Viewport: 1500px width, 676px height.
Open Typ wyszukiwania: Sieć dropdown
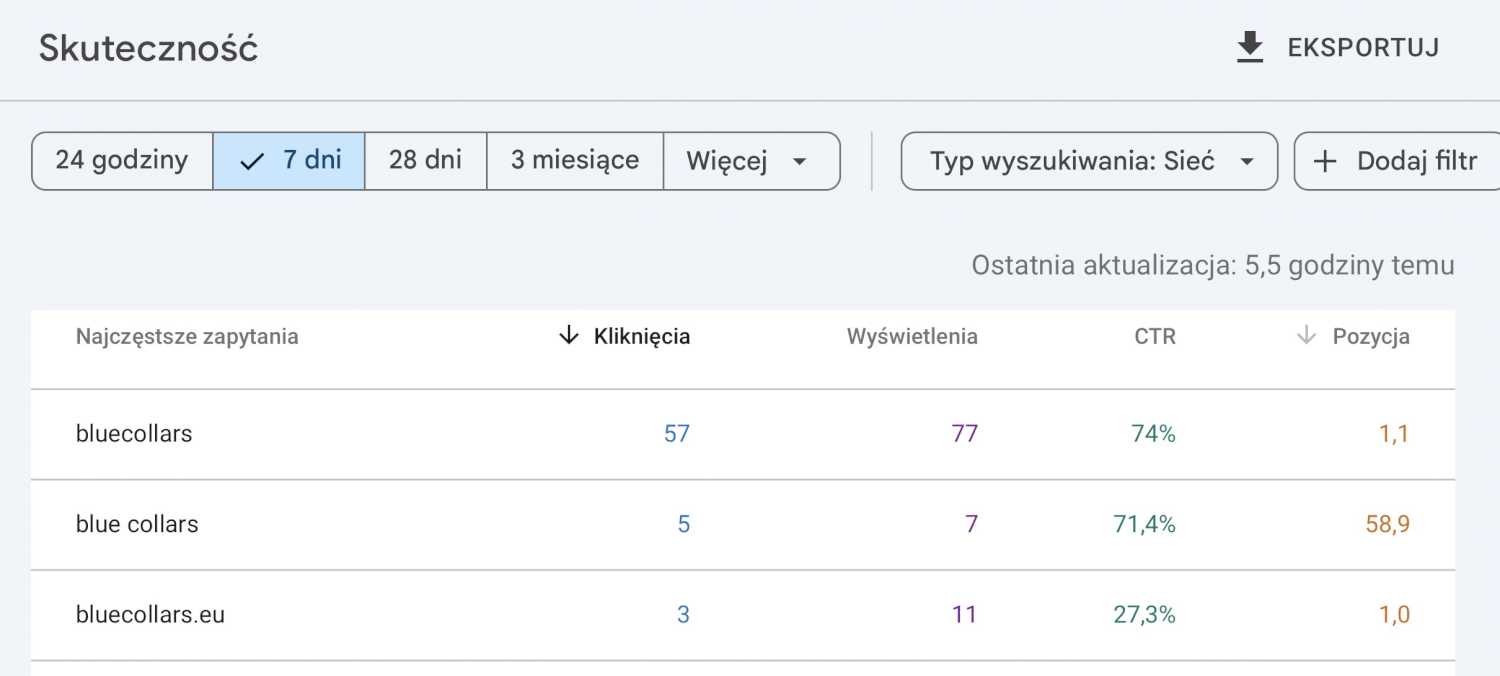(x=1088, y=161)
